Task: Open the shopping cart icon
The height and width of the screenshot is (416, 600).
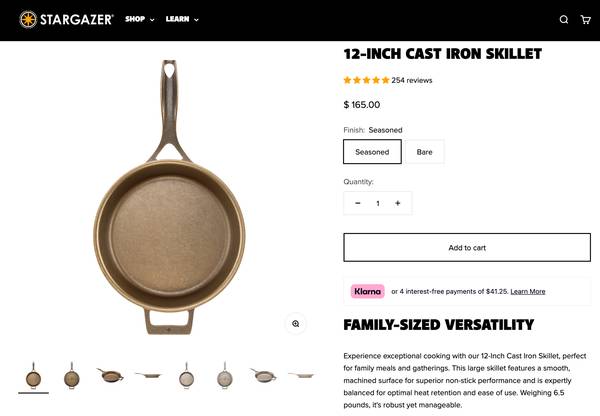Action: [x=586, y=19]
